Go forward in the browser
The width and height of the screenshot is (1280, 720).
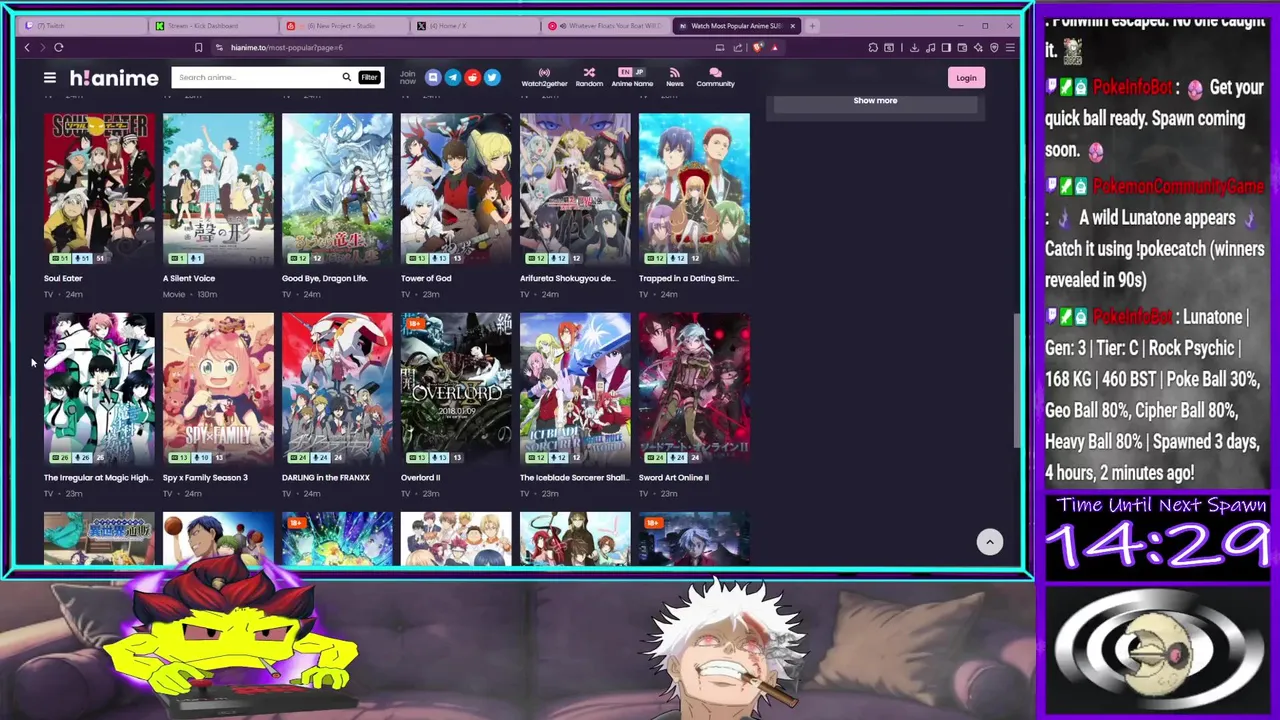click(42, 47)
